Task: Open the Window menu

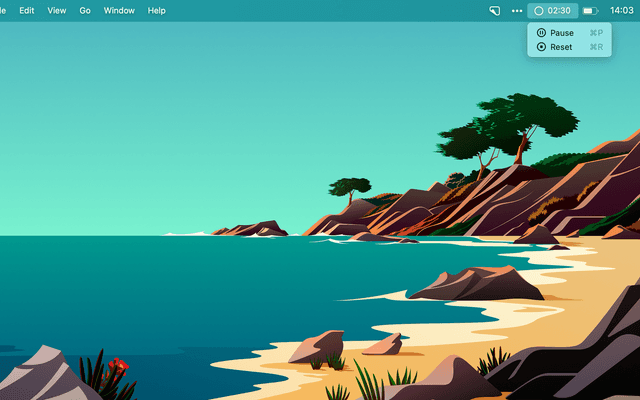Action: point(119,10)
